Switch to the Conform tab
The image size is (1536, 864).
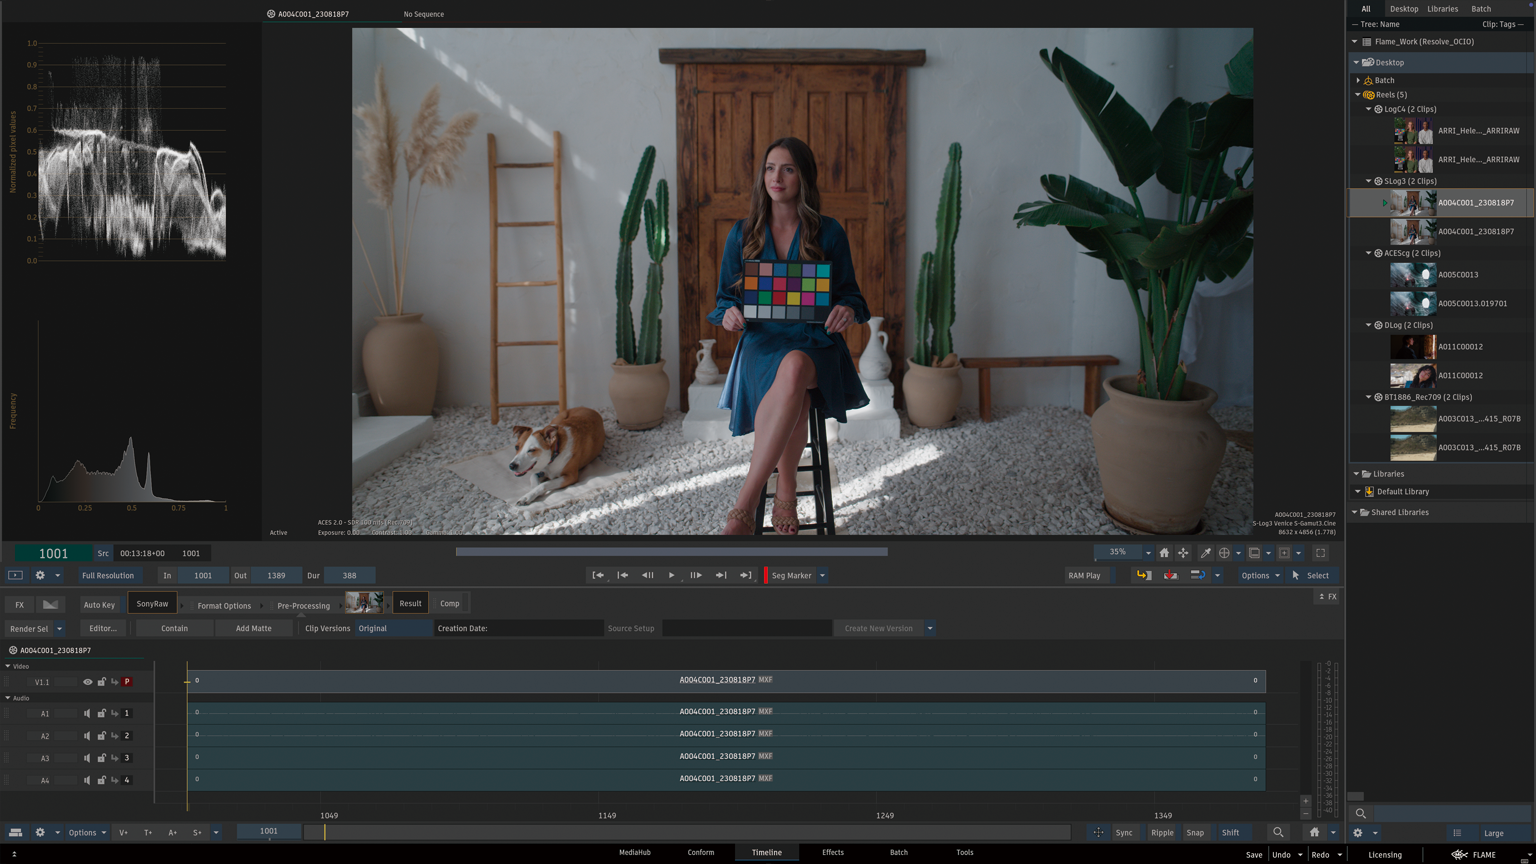[x=700, y=853]
